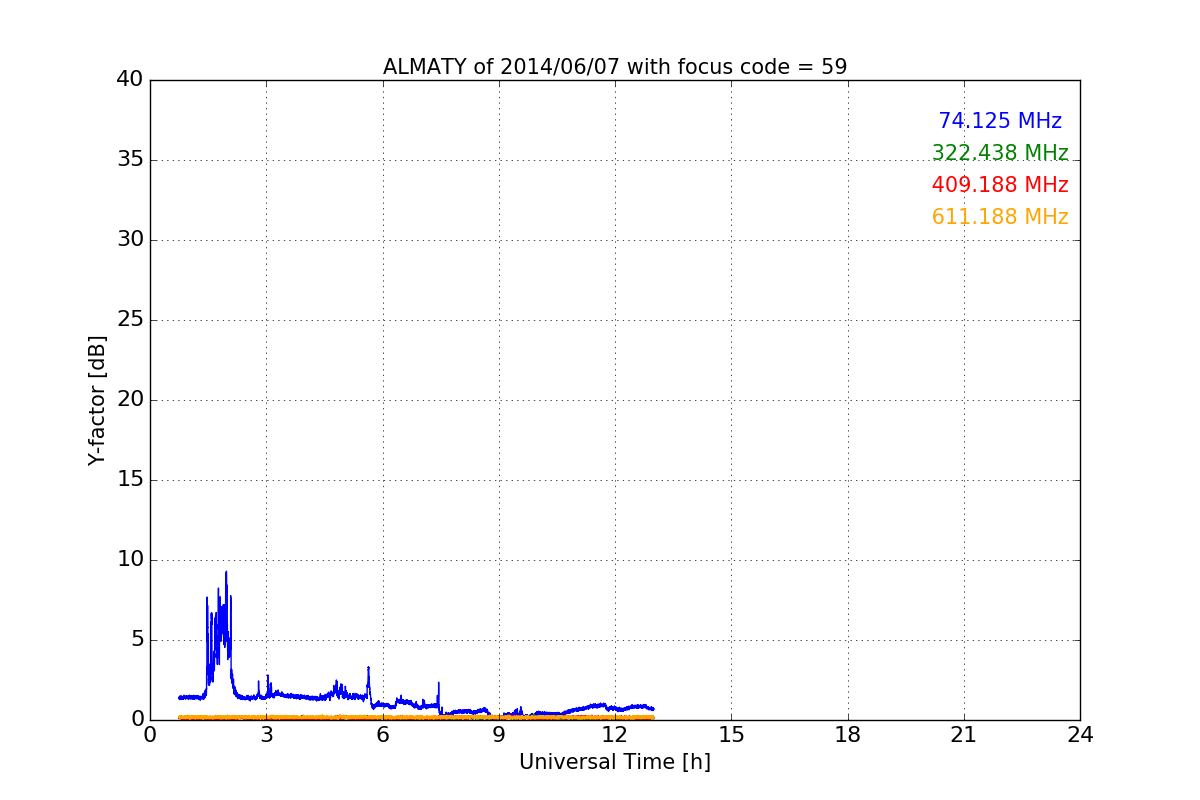Click x-axis tick label 9
This screenshot has width=1200, height=800.
499,735
